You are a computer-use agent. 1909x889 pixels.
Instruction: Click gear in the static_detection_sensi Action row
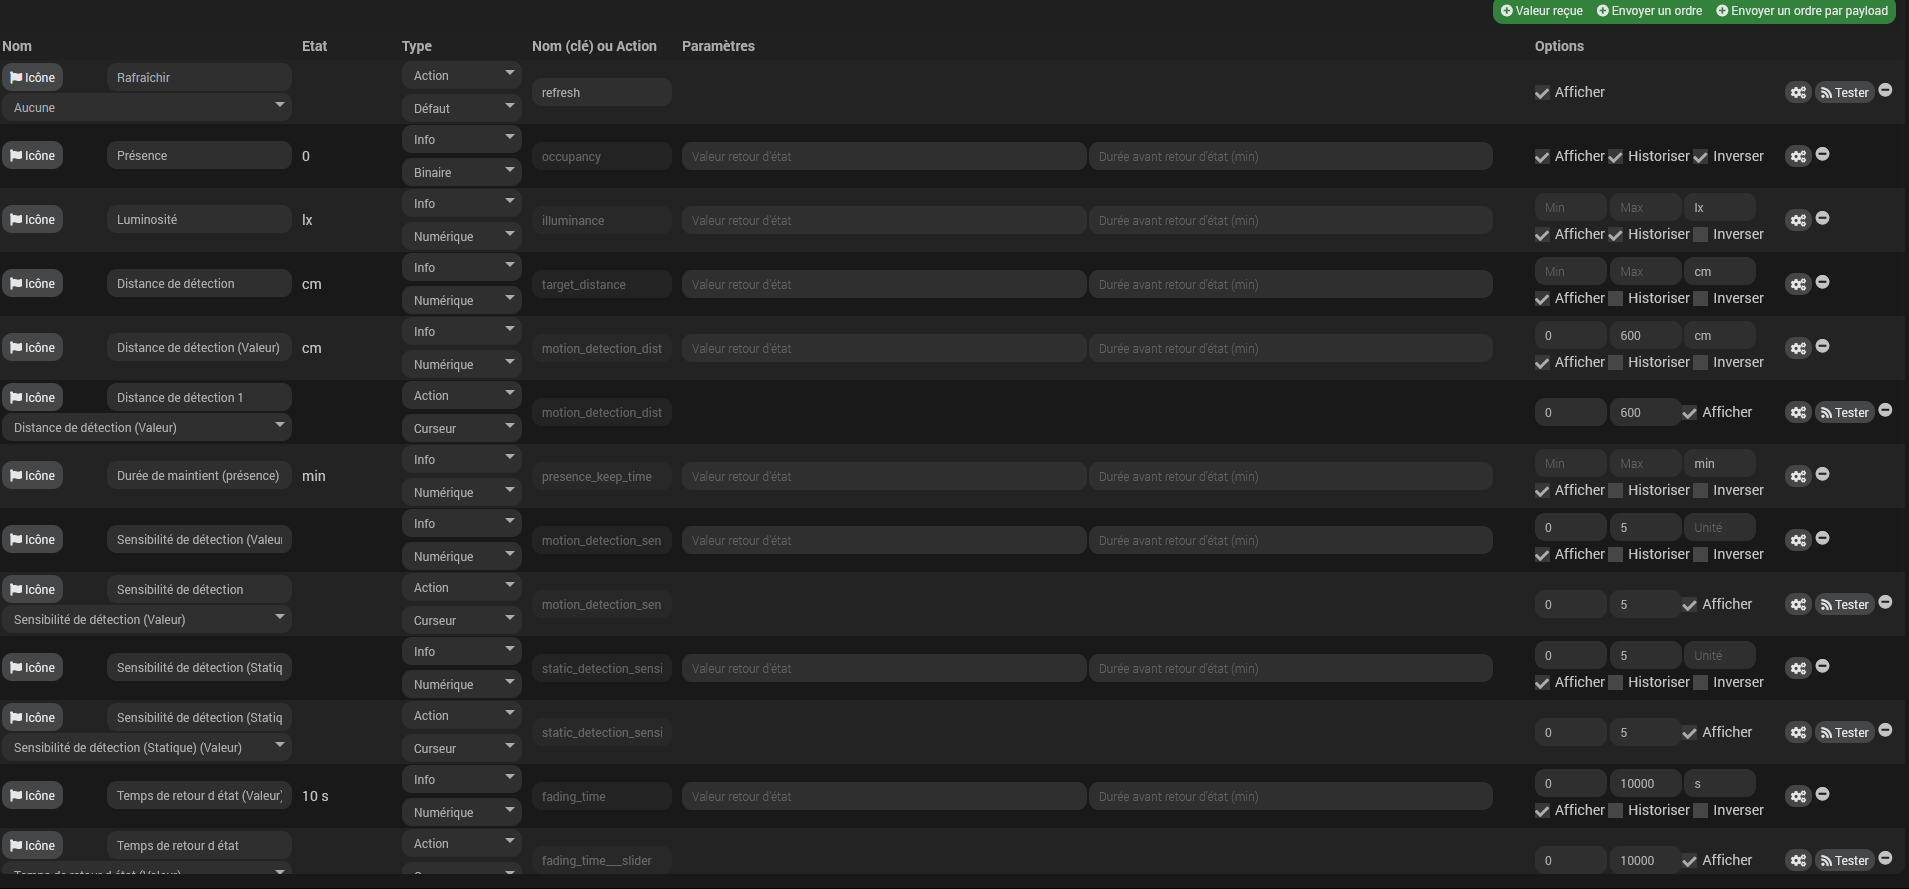pyautogui.click(x=1798, y=732)
